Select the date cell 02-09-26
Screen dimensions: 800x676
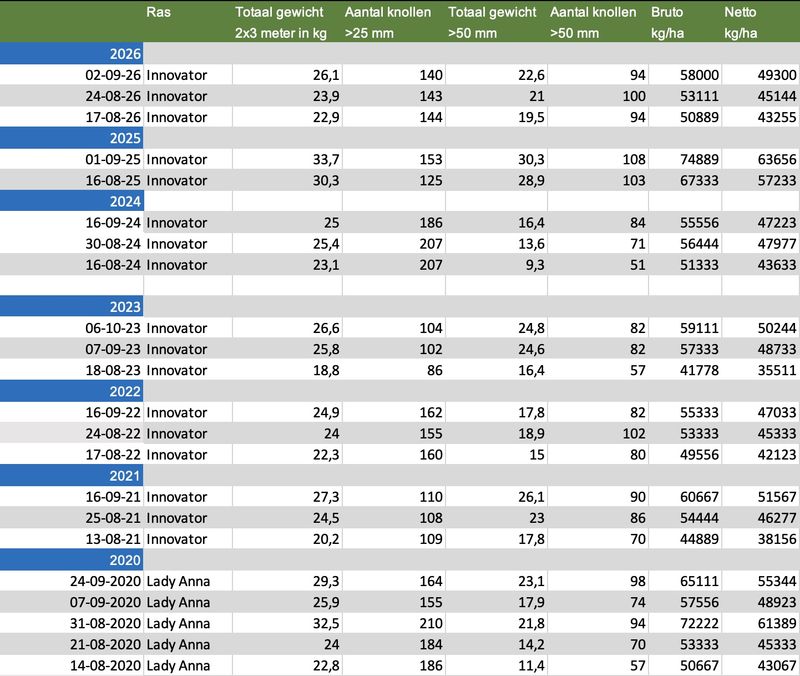113,75
